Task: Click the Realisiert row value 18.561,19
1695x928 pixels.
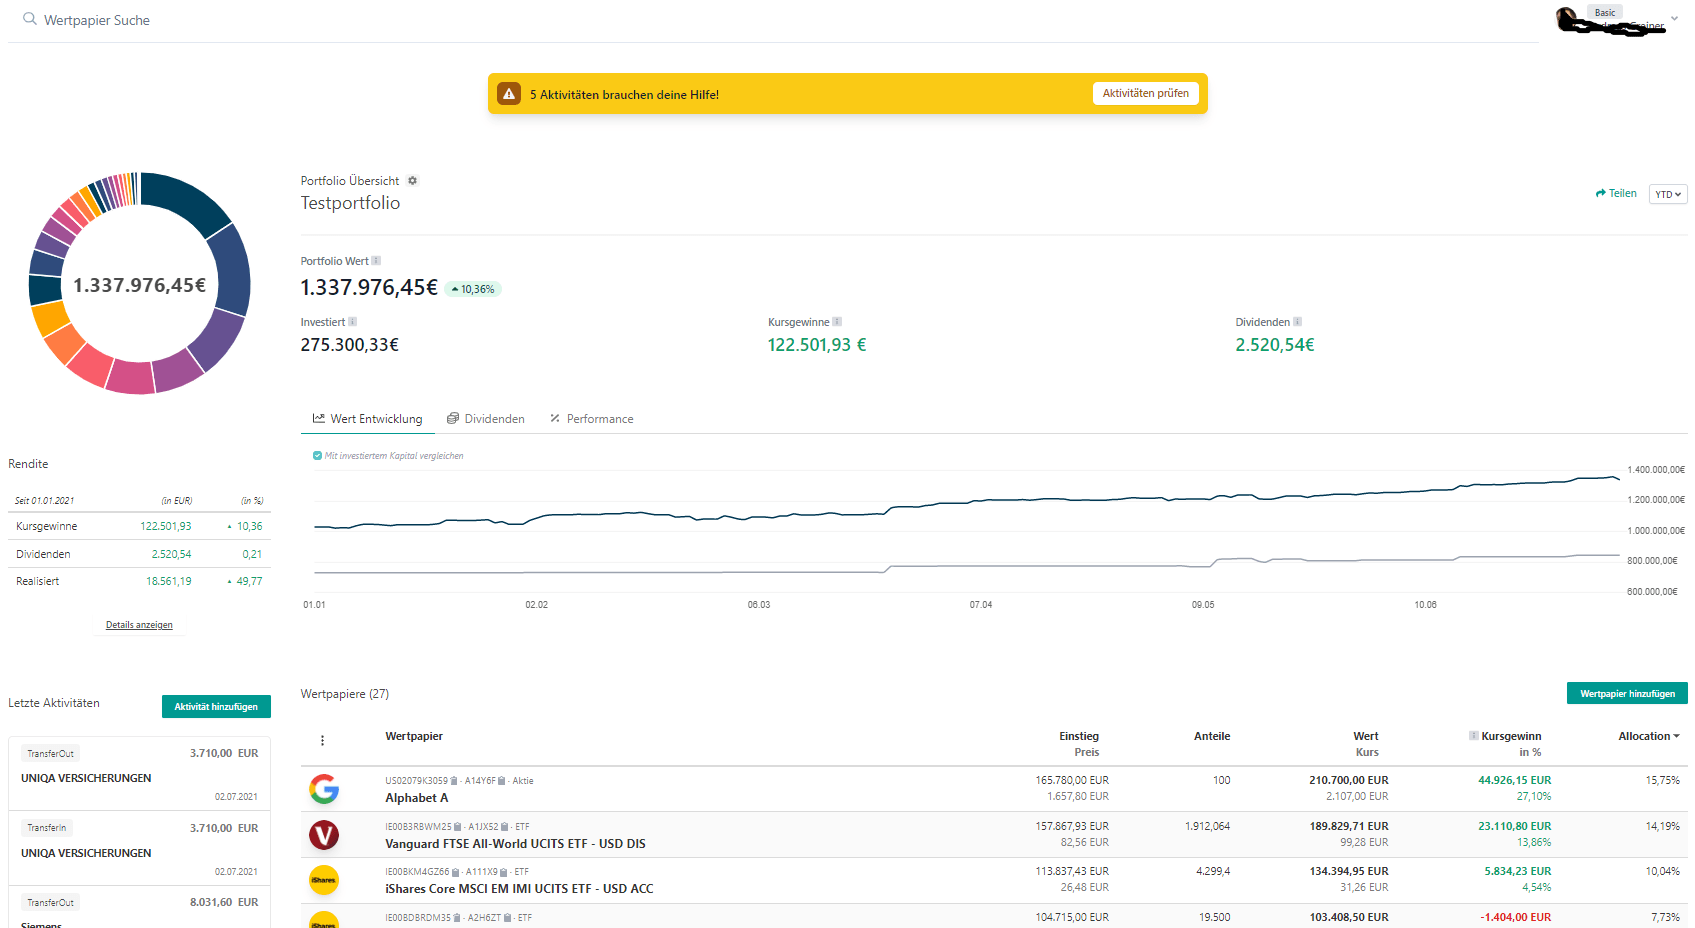Action: (x=169, y=581)
